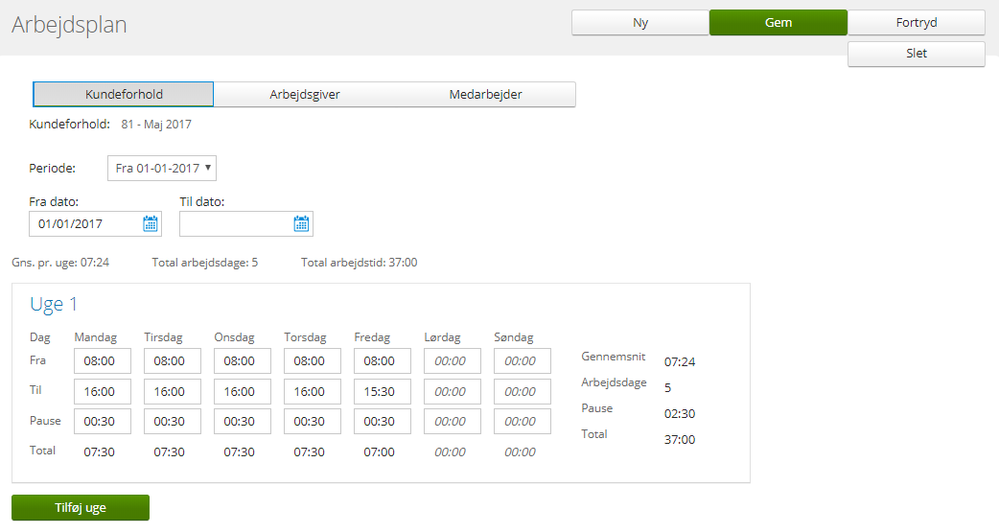Click Total arbejdstid: 37:00 summary text
Viewport: 999px width, 531px height.
point(359,263)
